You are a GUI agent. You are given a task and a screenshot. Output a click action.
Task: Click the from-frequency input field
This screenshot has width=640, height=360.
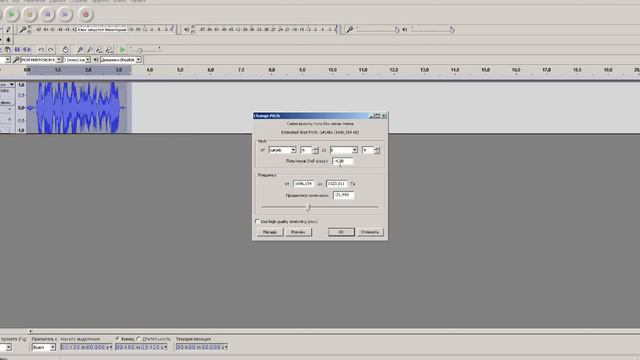click(x=304, y=184)
